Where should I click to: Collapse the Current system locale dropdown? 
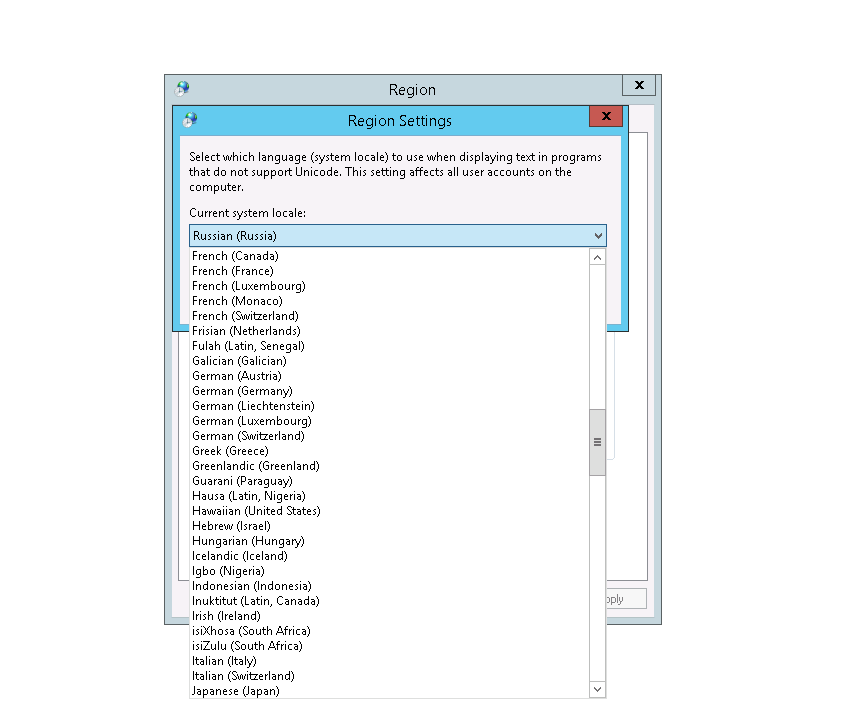(598, 236)
